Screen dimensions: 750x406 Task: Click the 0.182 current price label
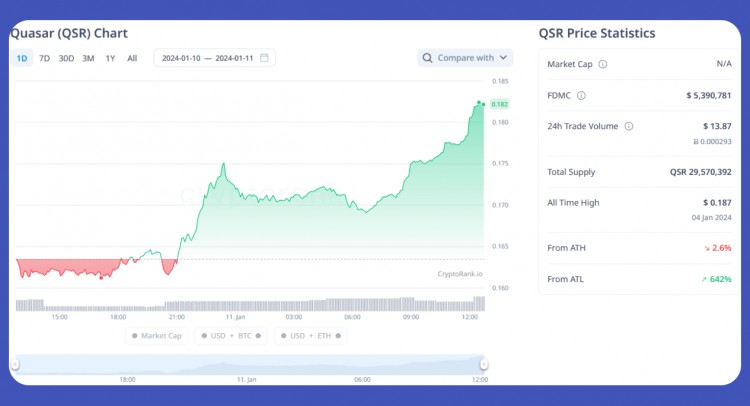click(x=500, y=104)
